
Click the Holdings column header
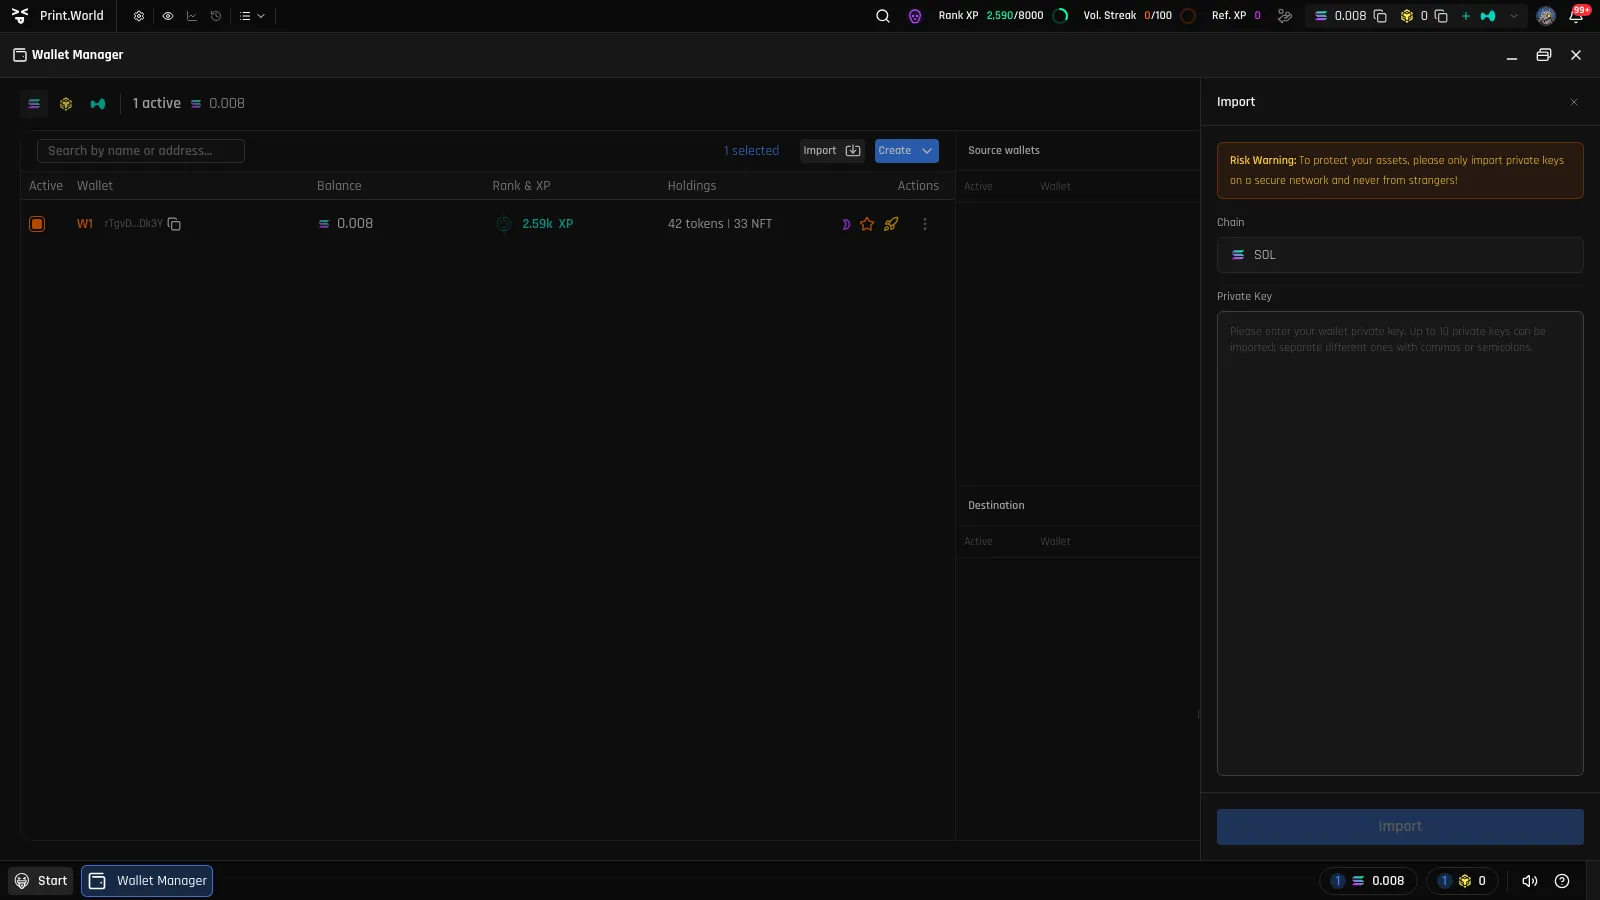(x=692, y=186)
